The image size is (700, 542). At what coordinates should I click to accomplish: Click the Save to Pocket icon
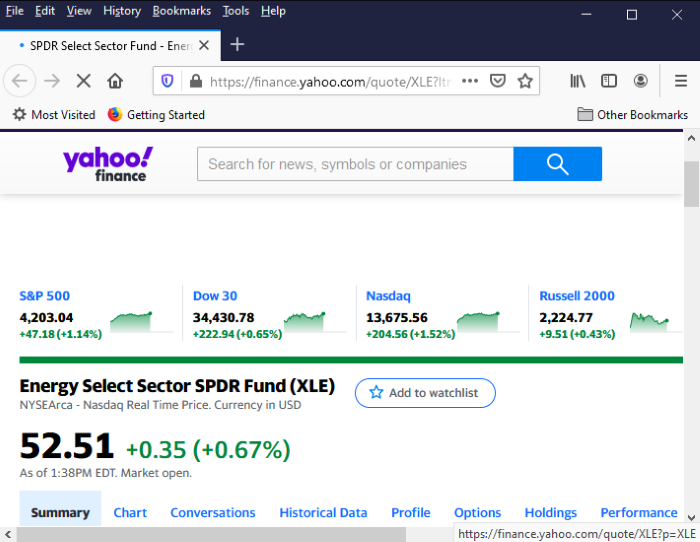pyautogui.click(x=497, y=81)
